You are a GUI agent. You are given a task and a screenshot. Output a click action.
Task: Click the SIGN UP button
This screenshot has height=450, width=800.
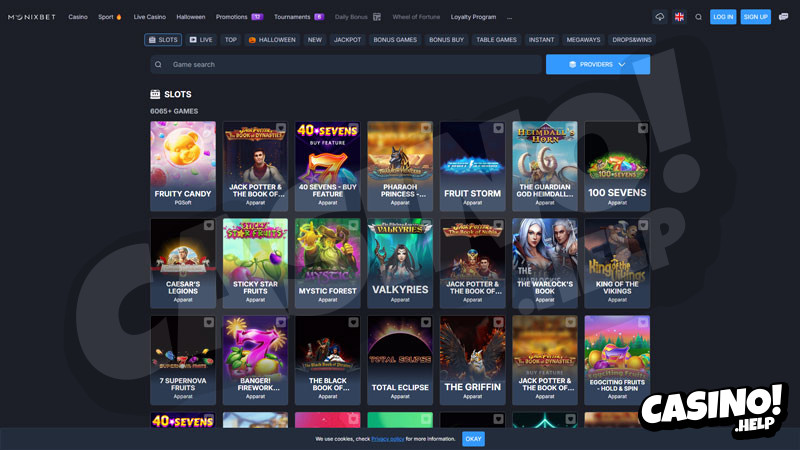[x=756, y=17]
